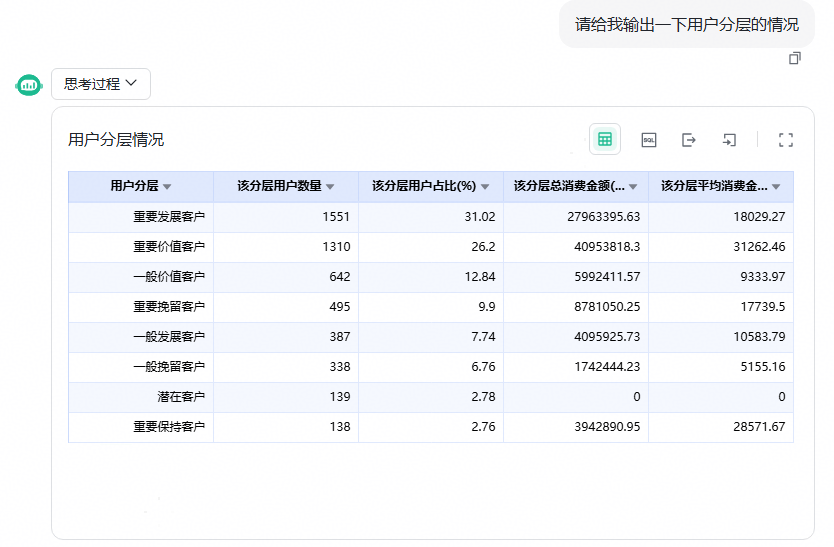This screenshot has height=547, width=834.
Task: Click total spend value 3942890.95
Action: click(607, 427)
